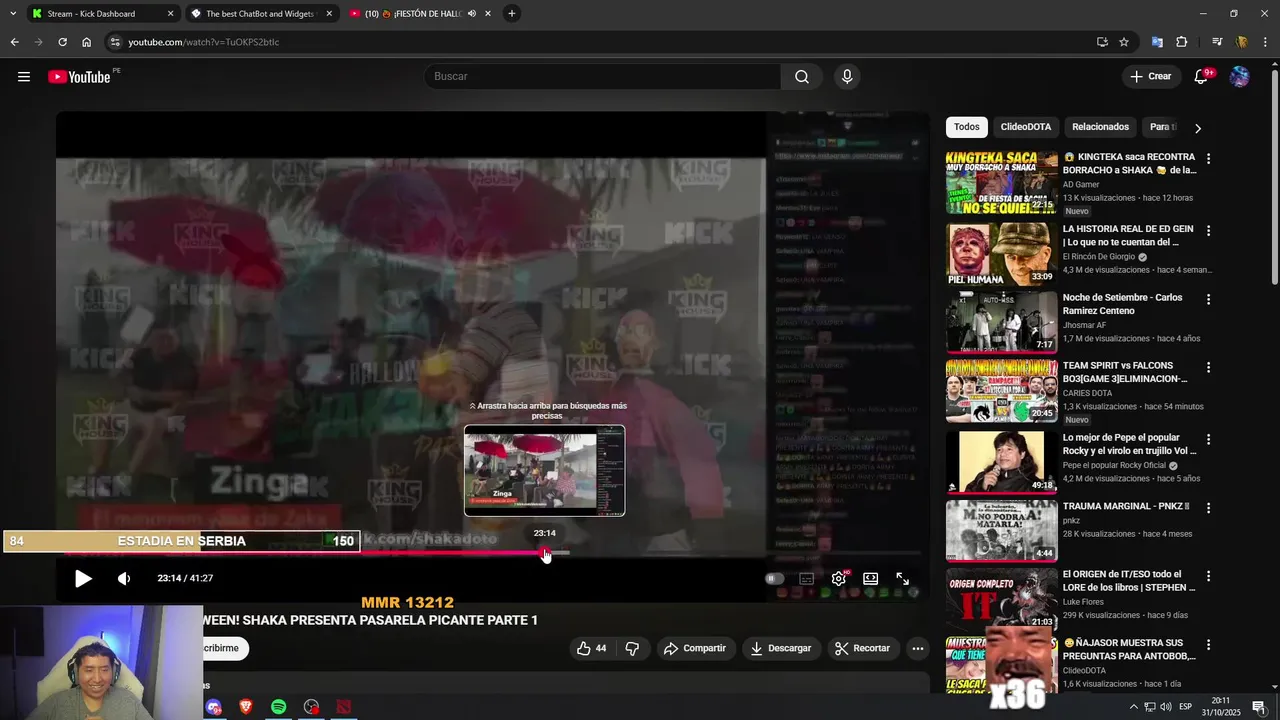Image resolution: width=1280 pixels, height=720 pixels.
Task: Go to browser home page
Action: click(86, 42)
